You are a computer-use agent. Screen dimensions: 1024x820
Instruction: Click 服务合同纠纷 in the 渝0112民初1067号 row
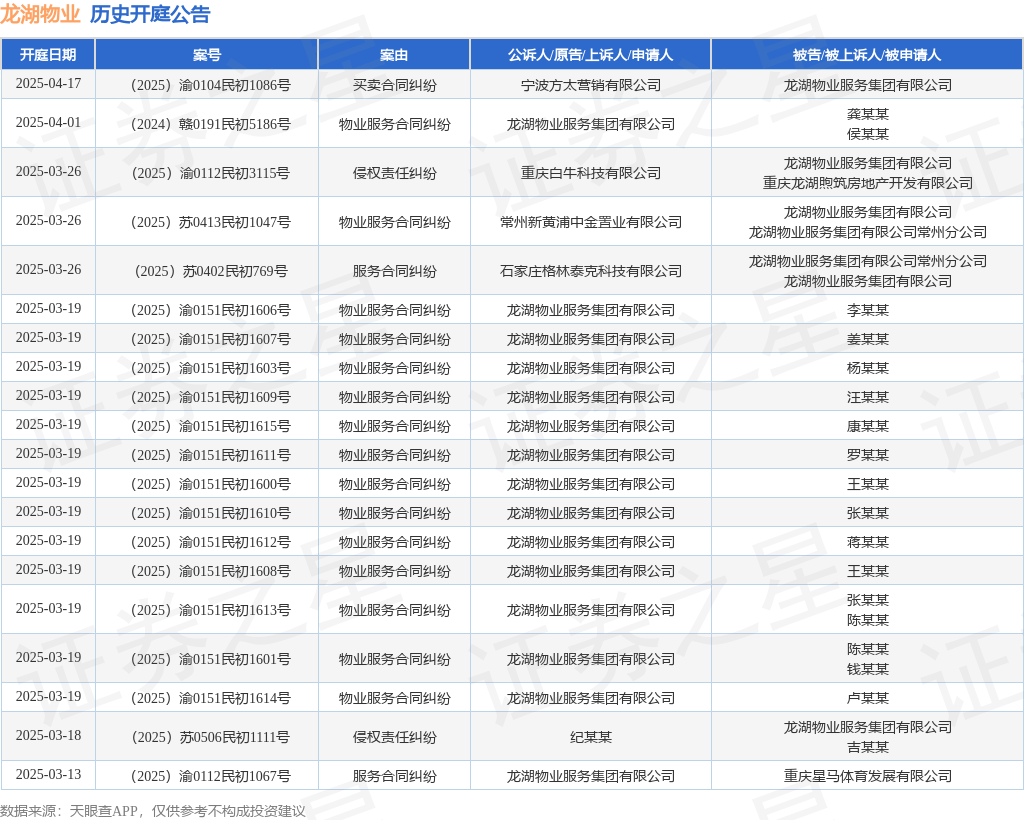click(394, 776)
